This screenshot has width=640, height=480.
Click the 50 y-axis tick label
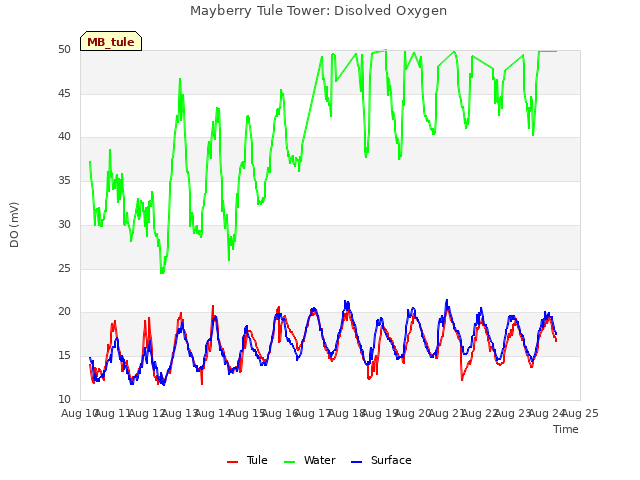[64, 49]
